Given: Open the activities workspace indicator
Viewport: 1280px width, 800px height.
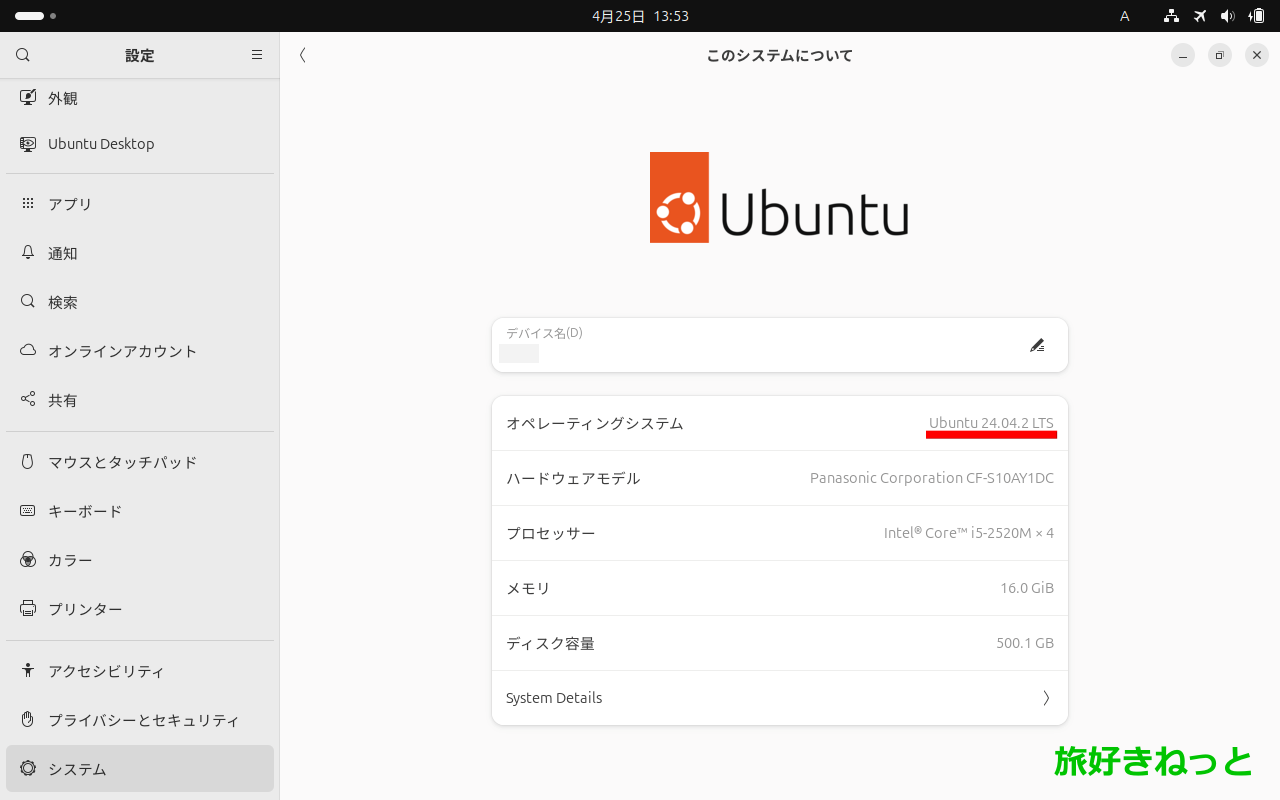Looking at the screenshot, I should [x=35, y=16].
